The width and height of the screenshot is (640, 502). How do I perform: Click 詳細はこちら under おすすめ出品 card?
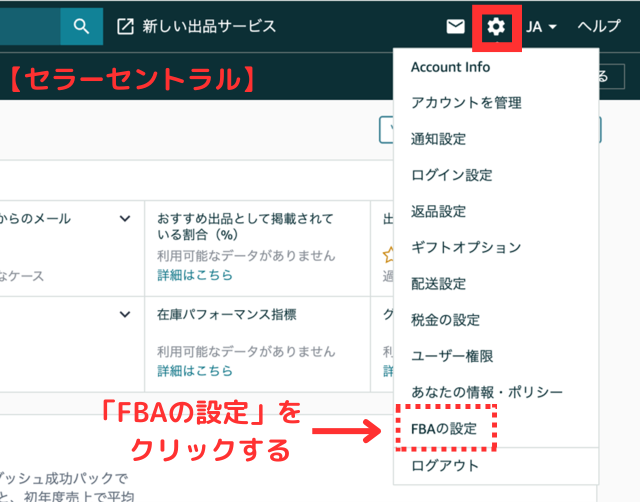195,275
